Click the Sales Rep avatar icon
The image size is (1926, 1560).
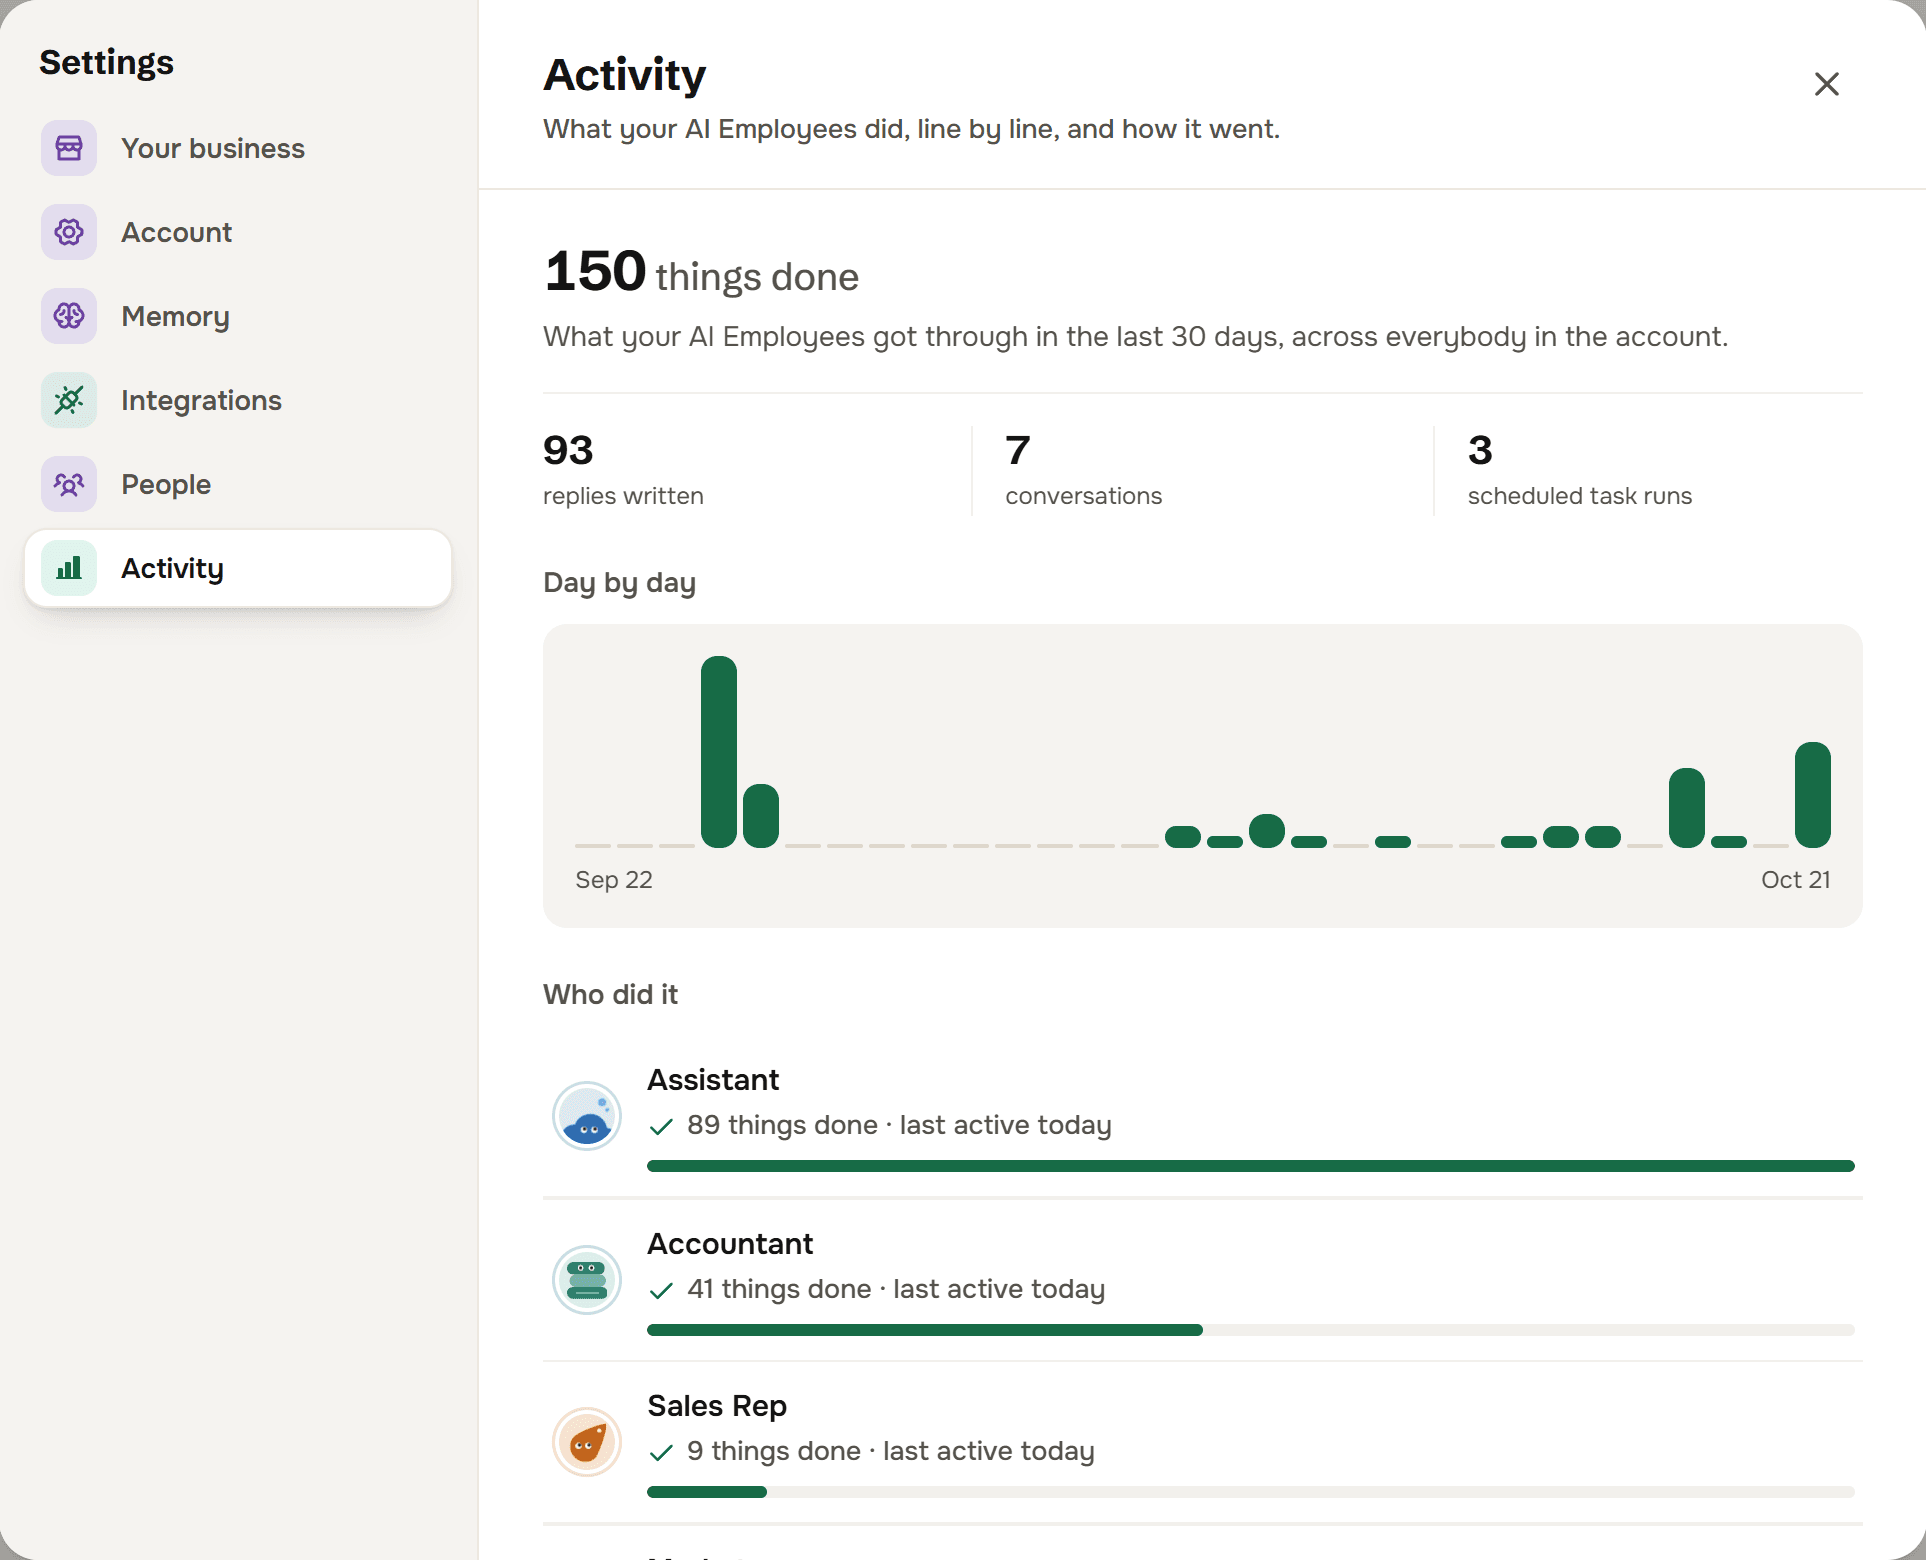587,1442
